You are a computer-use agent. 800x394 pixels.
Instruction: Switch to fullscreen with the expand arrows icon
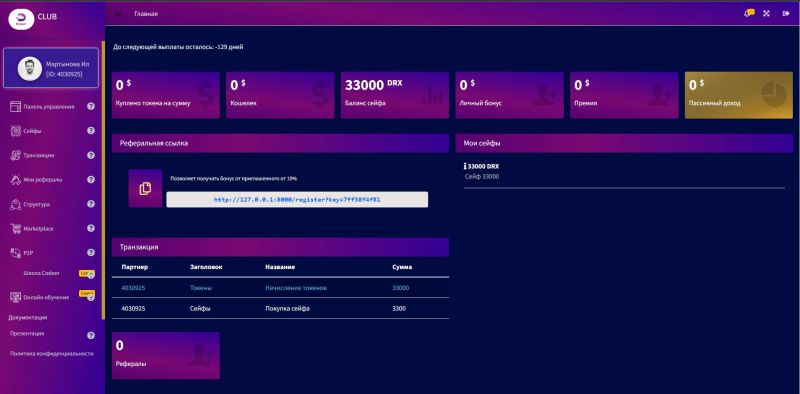pyautogui.click(x=766, y=14)
